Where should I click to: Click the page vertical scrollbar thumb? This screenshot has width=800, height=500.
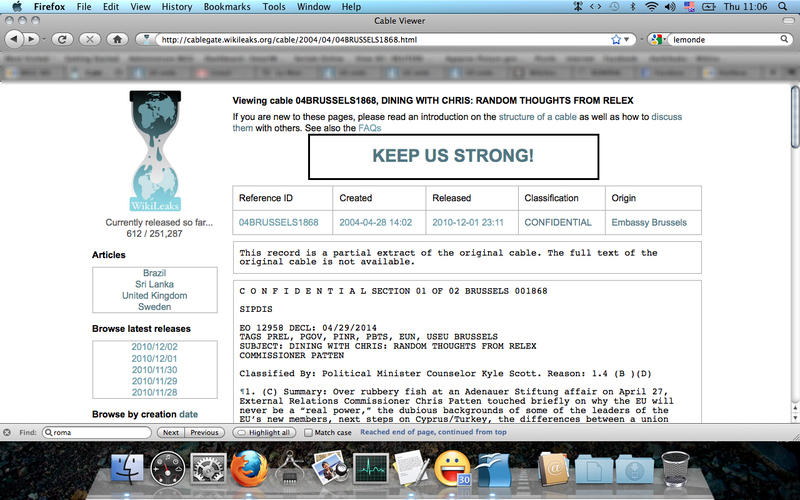pos(795,116)
